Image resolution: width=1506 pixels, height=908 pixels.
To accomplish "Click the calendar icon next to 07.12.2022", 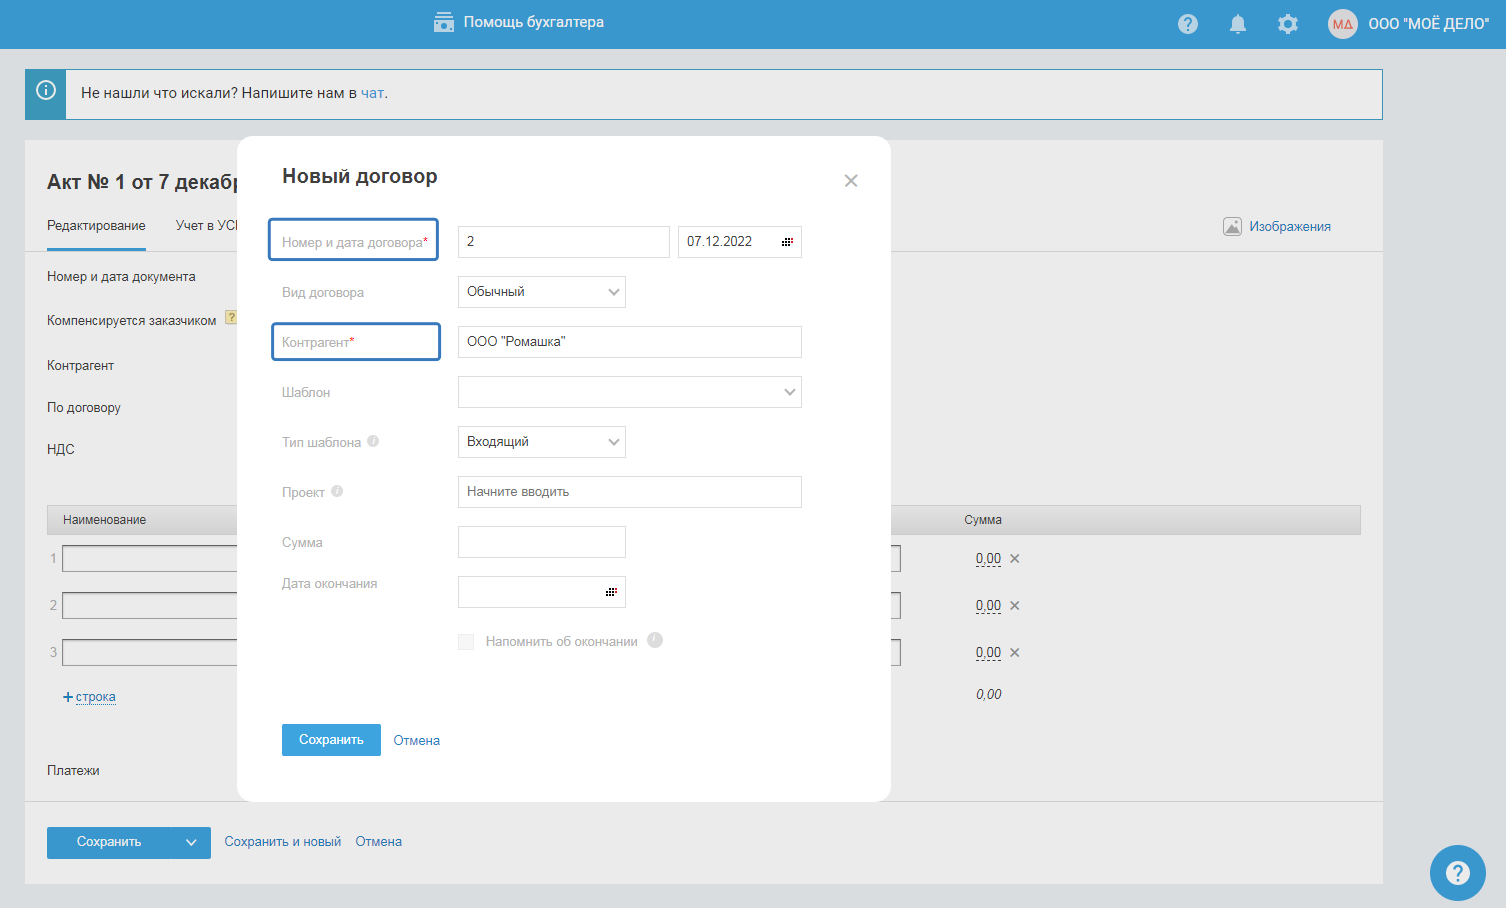I will click(787, 242).
